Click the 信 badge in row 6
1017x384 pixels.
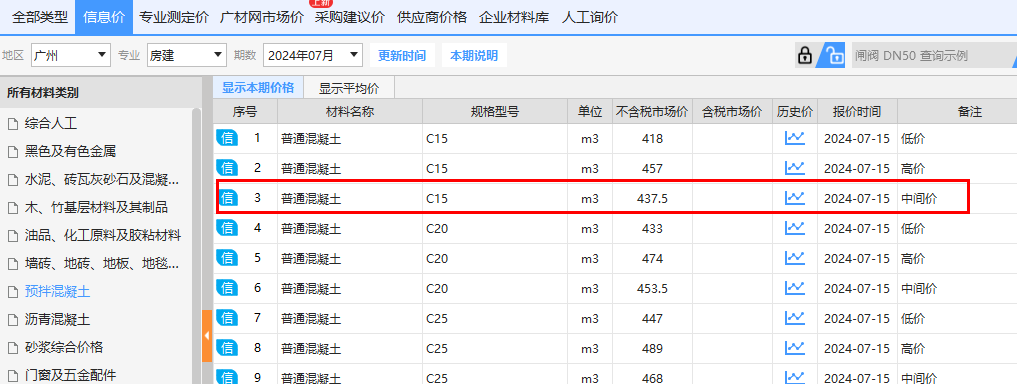tap(227, 288)
